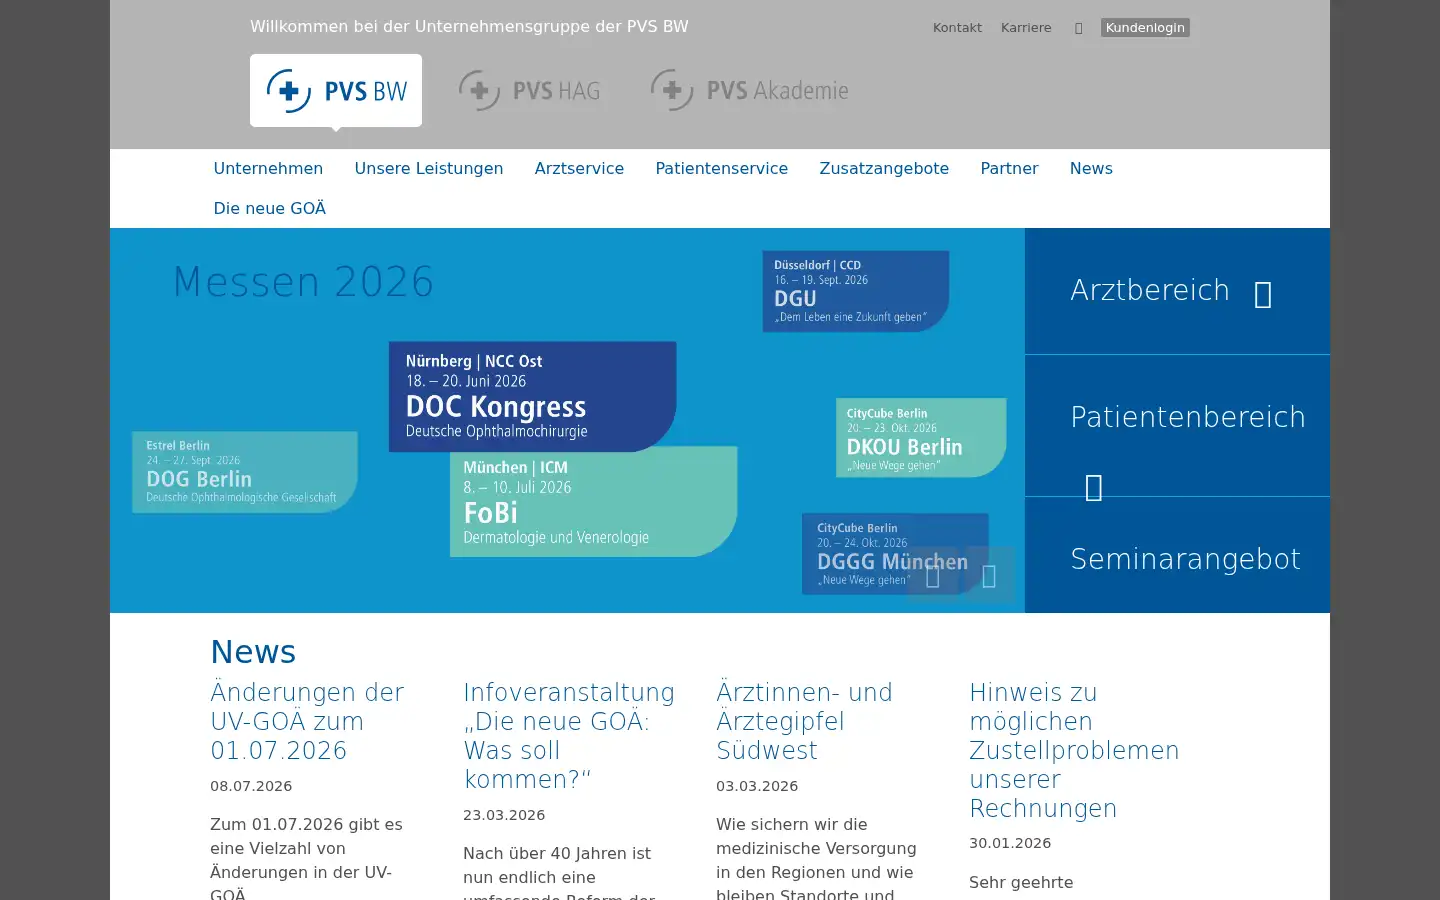Screen dimensions: 1440x900
Task: Open article Infoveranstaltung Die neue GOÄ
Action: (569, 735)
